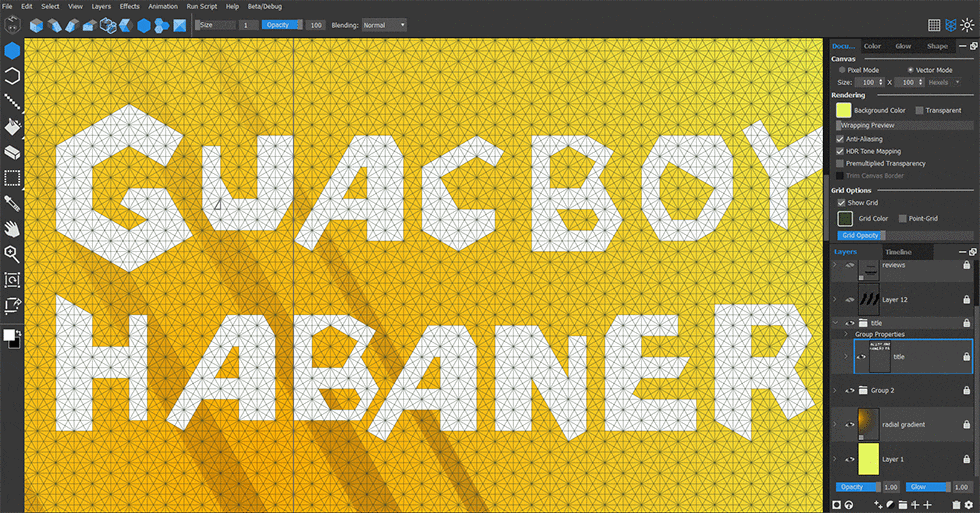This screenshot has height=513, width=980.
Task: Open the Background Color swatch
Action: pyautogui.click(x=843, y=110)
